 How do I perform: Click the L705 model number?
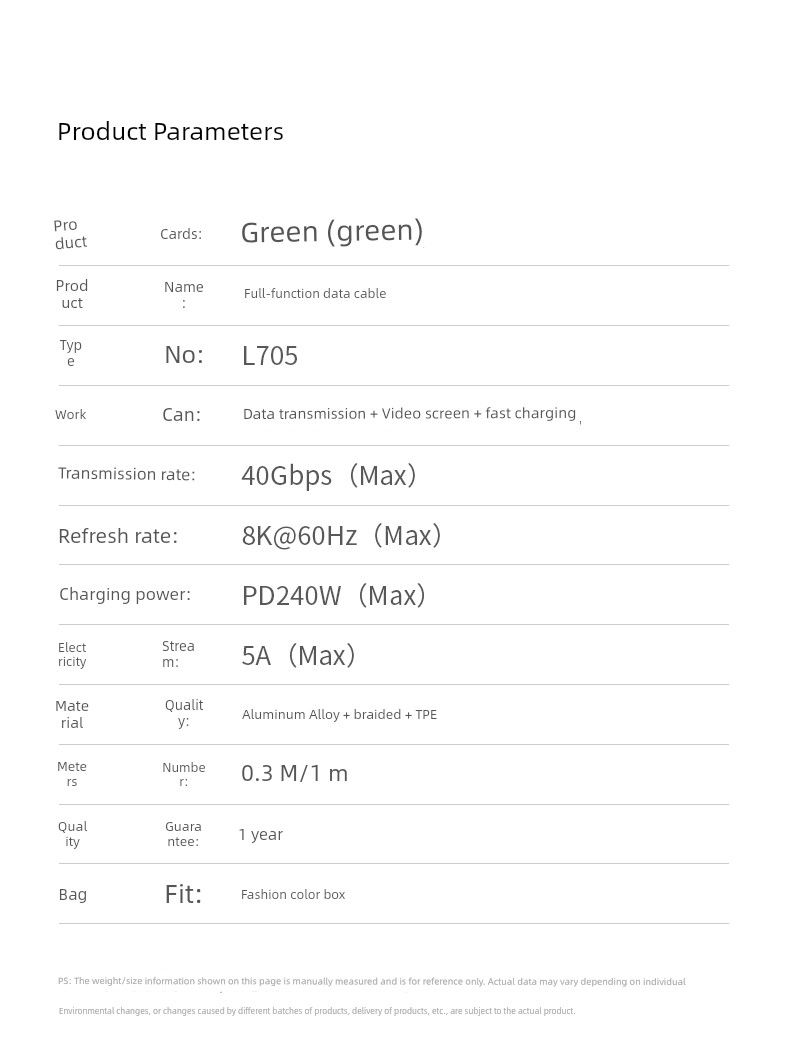[x=270, y=356]
